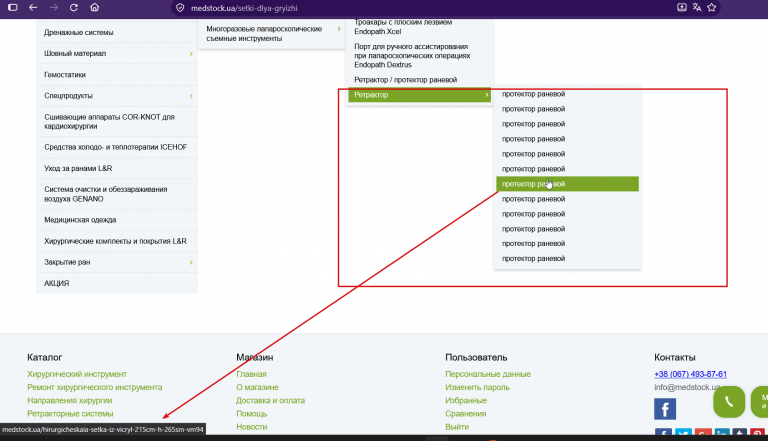Open Ретракторные системы footer link
The image size is (768, 441).
tap(70, 414)
